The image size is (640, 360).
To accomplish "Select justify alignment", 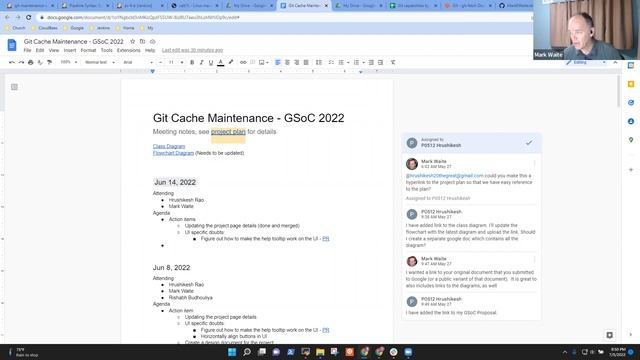I will (306, 62).
